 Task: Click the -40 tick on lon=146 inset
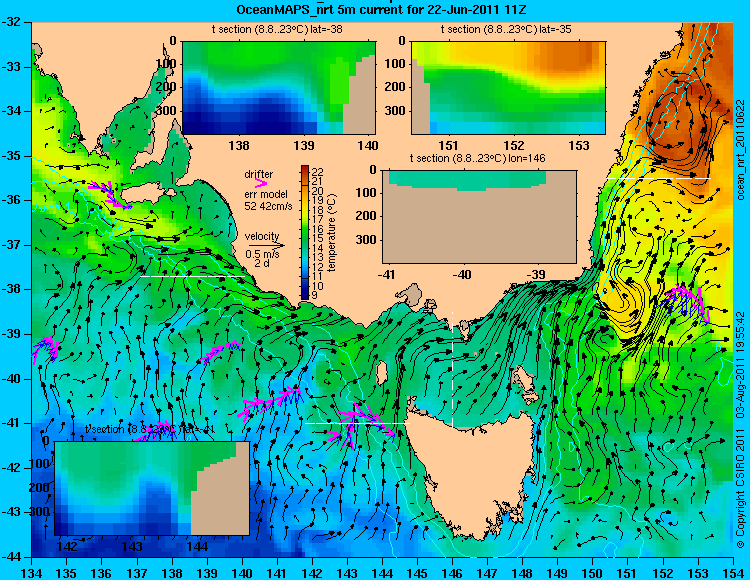click(462, 274)
